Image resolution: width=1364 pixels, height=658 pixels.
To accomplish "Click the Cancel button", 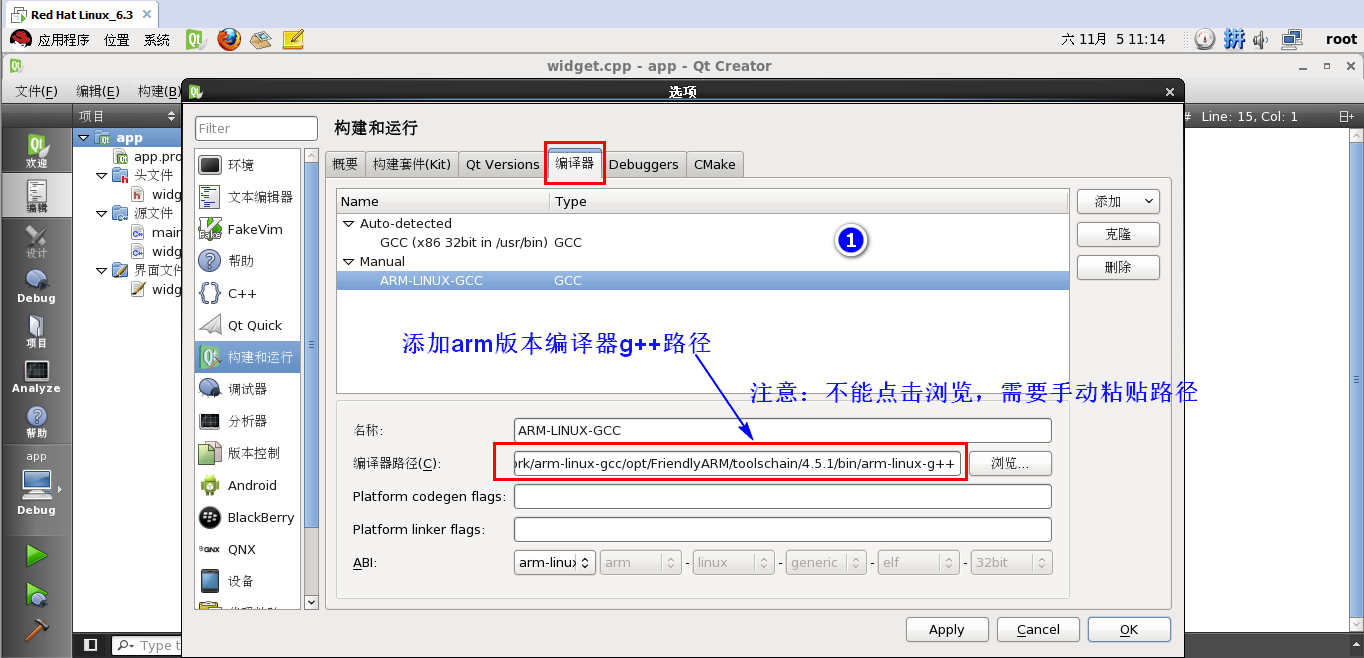I will [x=1038, y=629].
